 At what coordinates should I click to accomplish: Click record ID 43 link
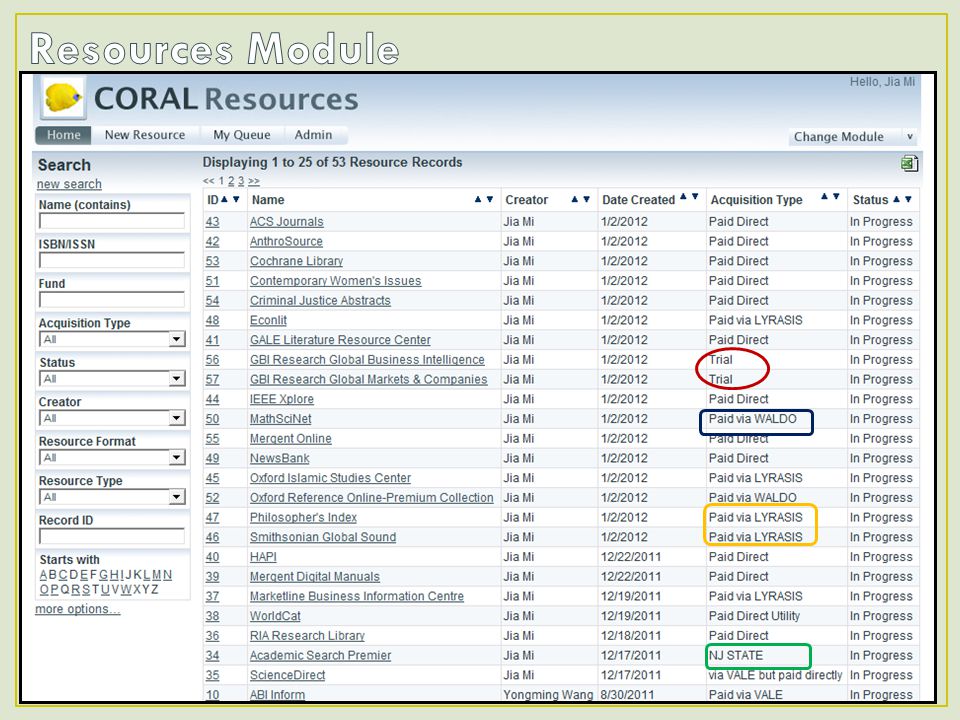point(212,222)
